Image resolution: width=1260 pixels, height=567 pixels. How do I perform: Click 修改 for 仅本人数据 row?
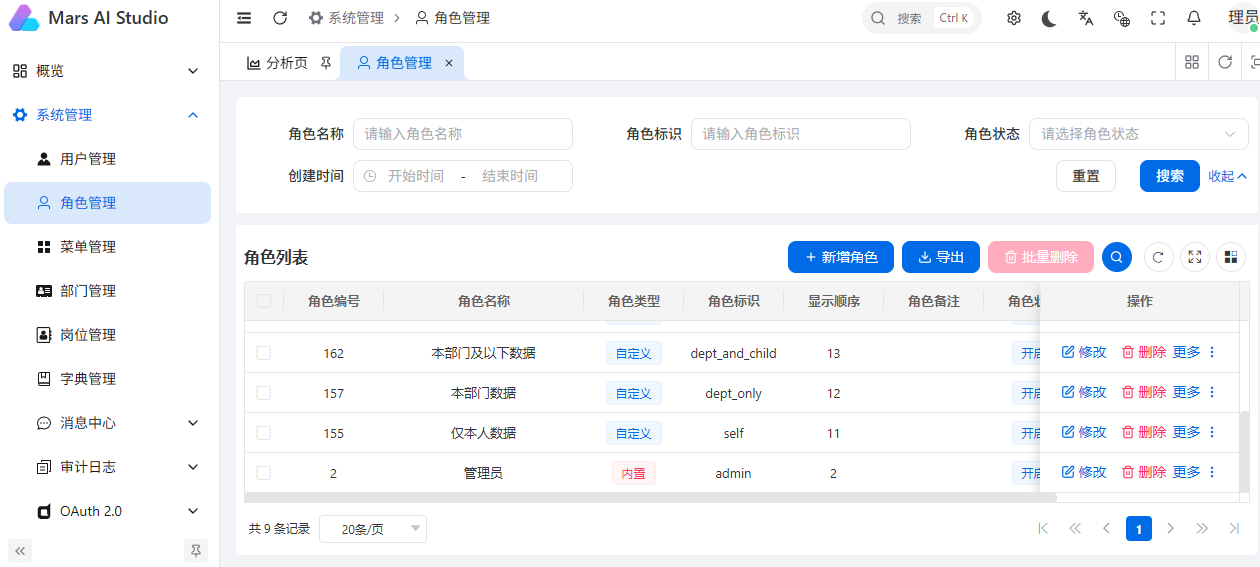click(x=1084, y=432)
